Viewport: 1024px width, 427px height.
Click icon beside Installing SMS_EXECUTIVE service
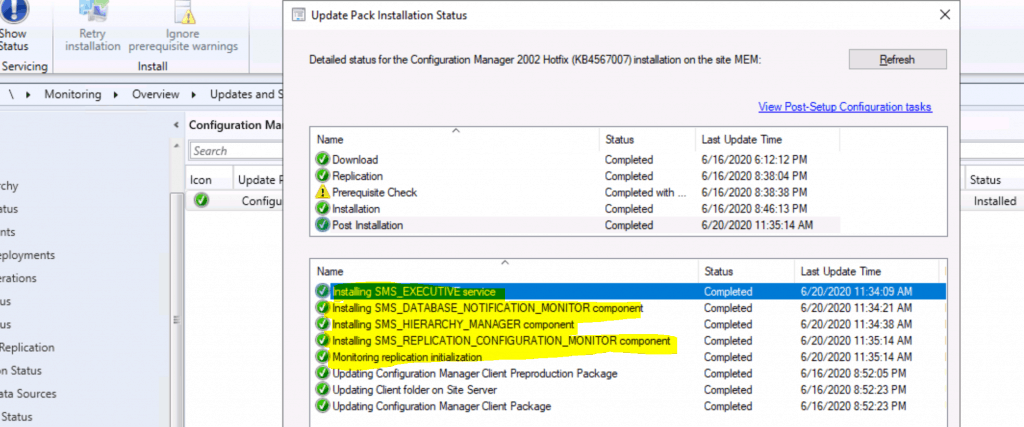[x=323, y=291]
